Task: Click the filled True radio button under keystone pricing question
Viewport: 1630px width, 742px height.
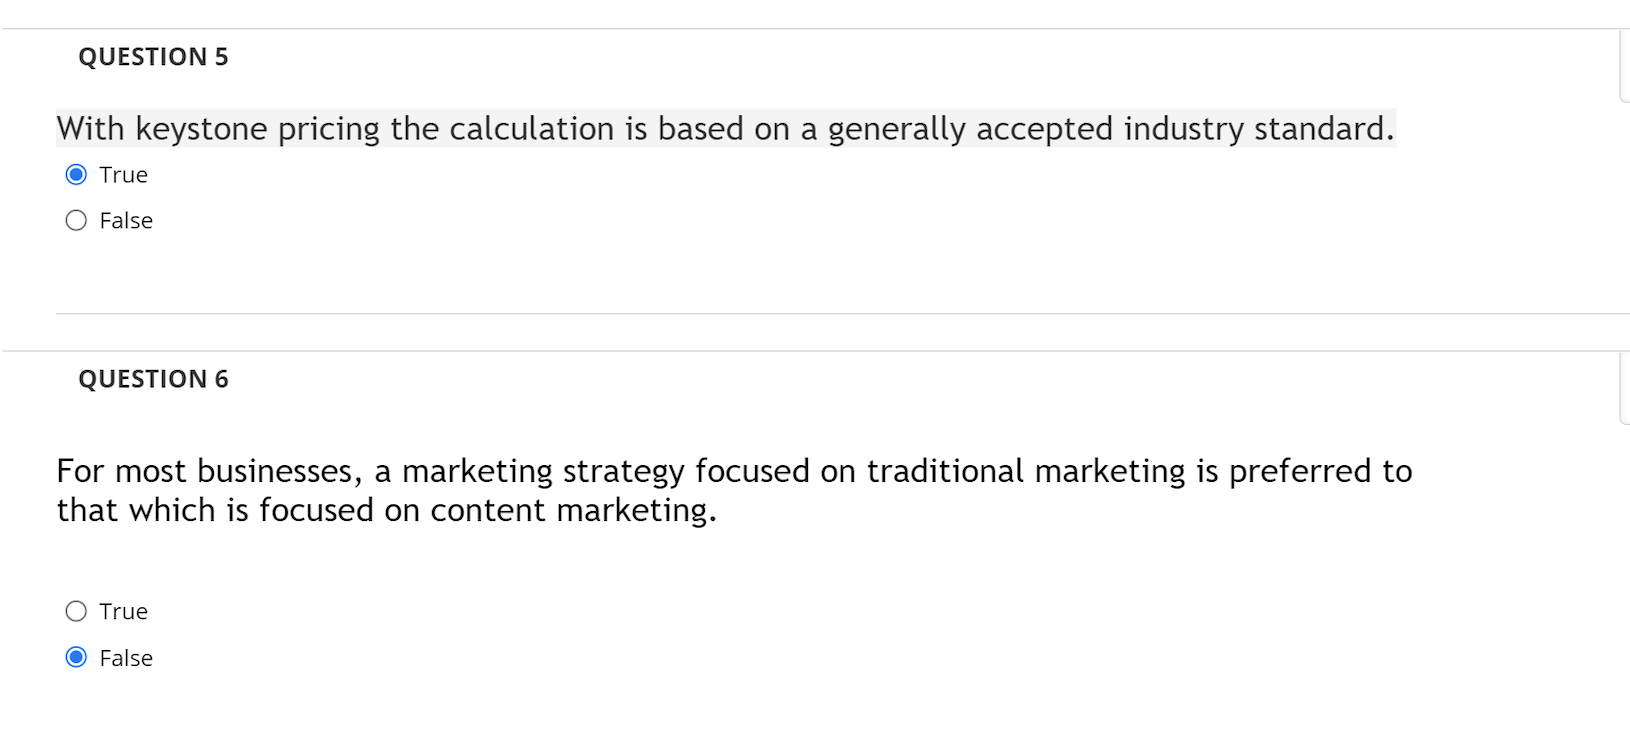Action: click(76, 174)
